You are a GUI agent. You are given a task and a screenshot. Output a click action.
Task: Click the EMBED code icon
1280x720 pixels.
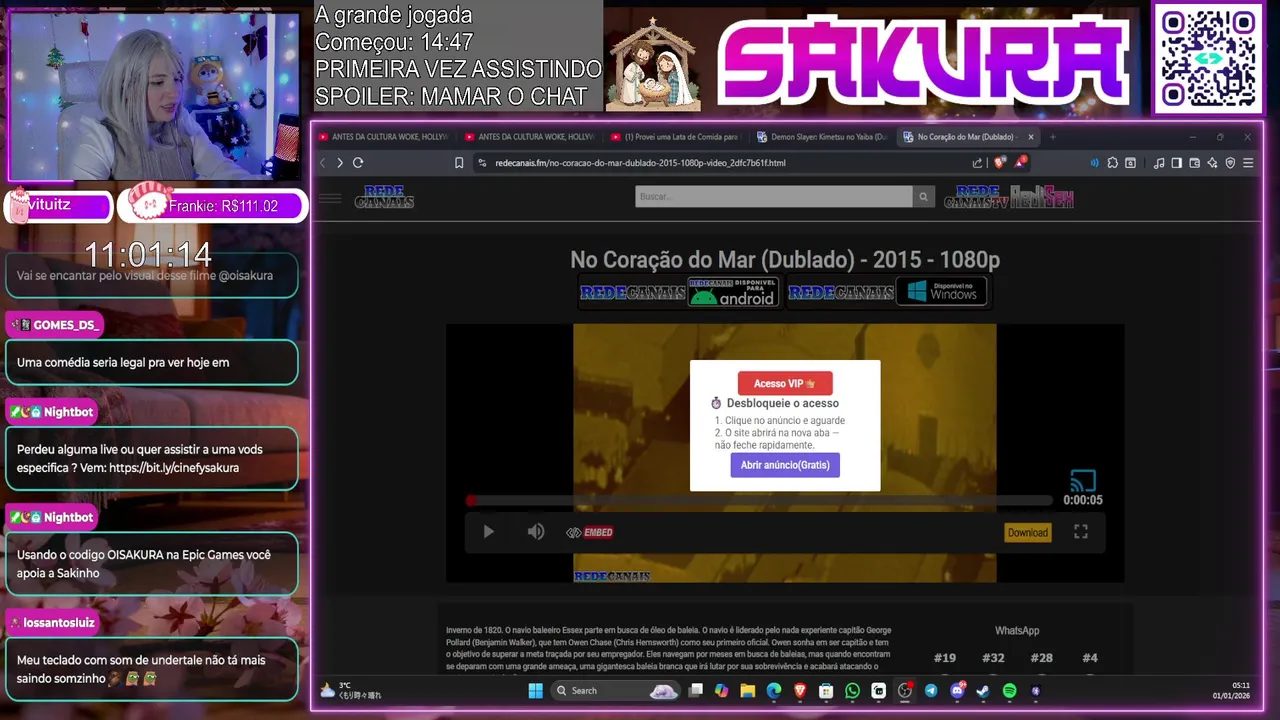coord(589,532)
